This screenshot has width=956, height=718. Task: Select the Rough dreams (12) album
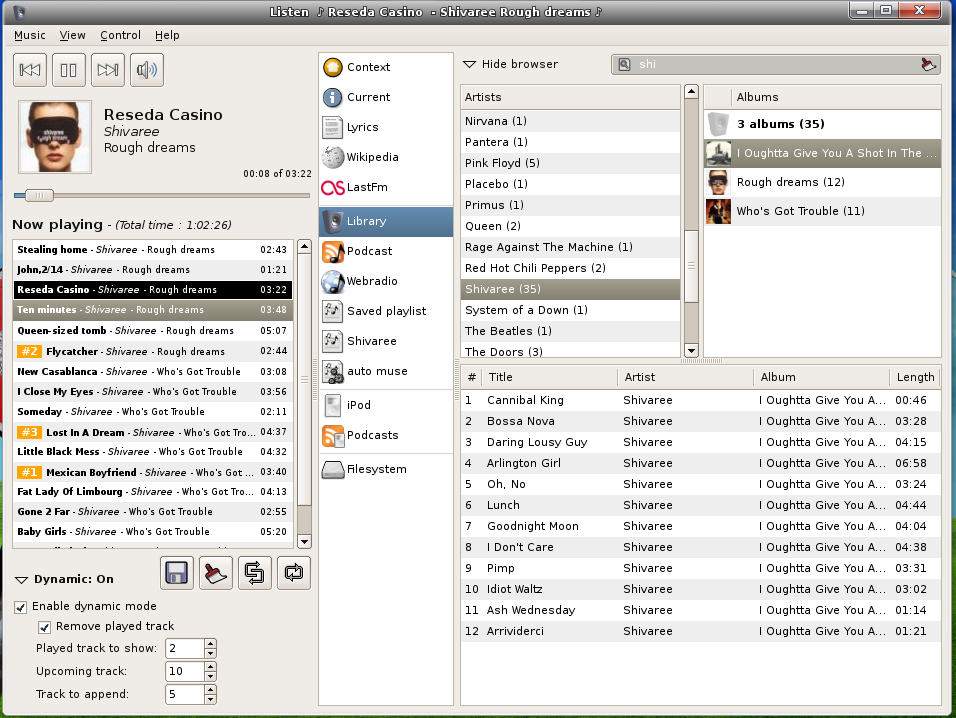(x=822, y=182)
